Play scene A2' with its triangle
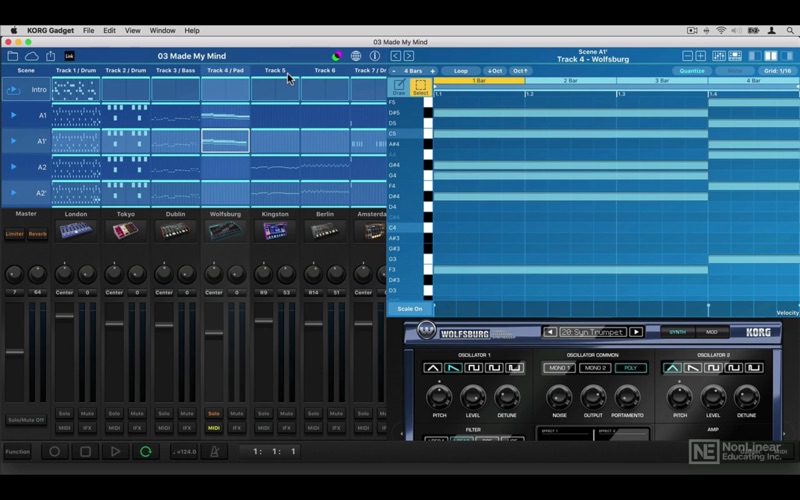The height and width of the screenshot is (500, 800). click(14, 193)
